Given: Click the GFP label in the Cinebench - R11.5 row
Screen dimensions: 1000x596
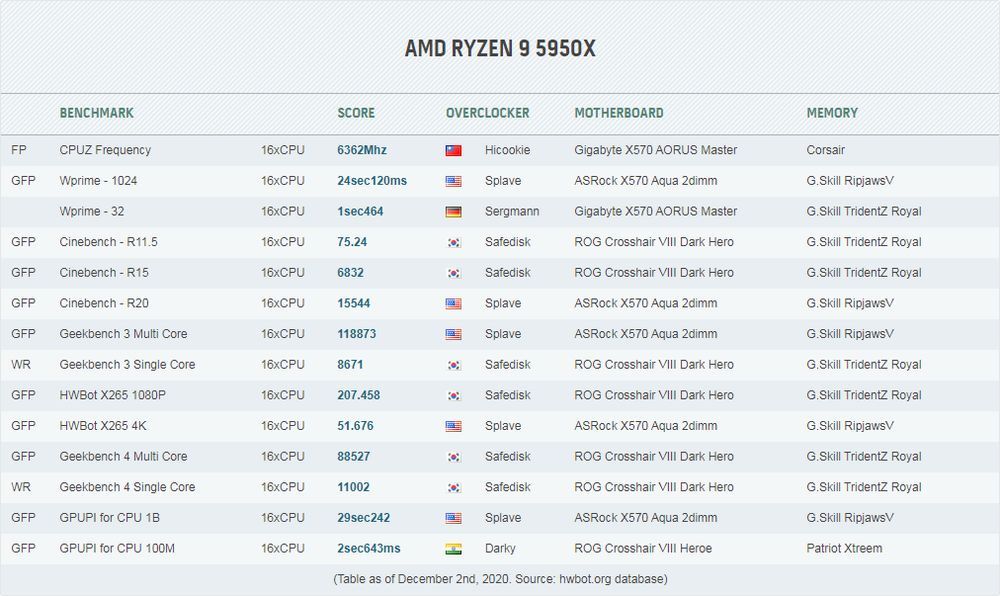Looking at the screenshot, I should coord(23,242).
